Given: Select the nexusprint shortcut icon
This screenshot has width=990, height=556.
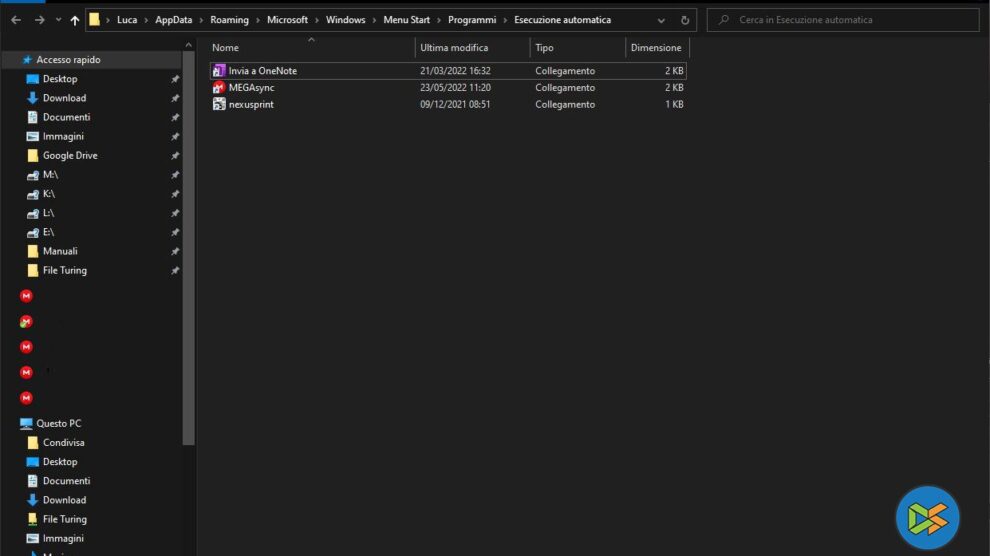Looking at the screenshot, I should pyautogui.click(x=218, y=104).
